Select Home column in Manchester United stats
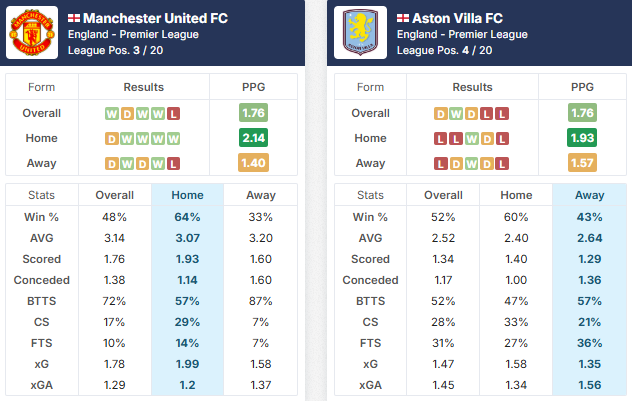Image resolution: width=632 pixels, height=401 pixels. 187,196
